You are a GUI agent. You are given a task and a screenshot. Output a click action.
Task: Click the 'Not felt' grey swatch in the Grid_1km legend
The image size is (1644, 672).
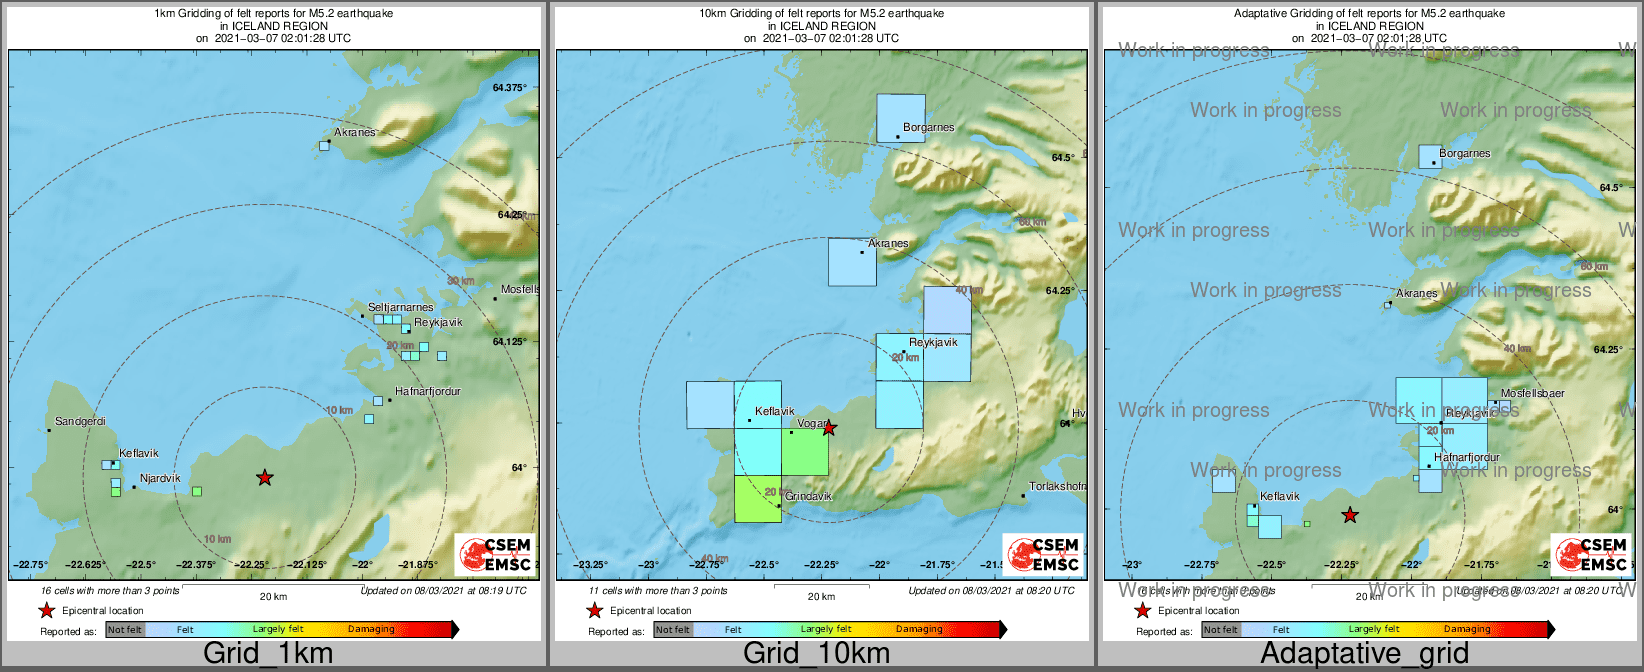(x=125, y=630)
